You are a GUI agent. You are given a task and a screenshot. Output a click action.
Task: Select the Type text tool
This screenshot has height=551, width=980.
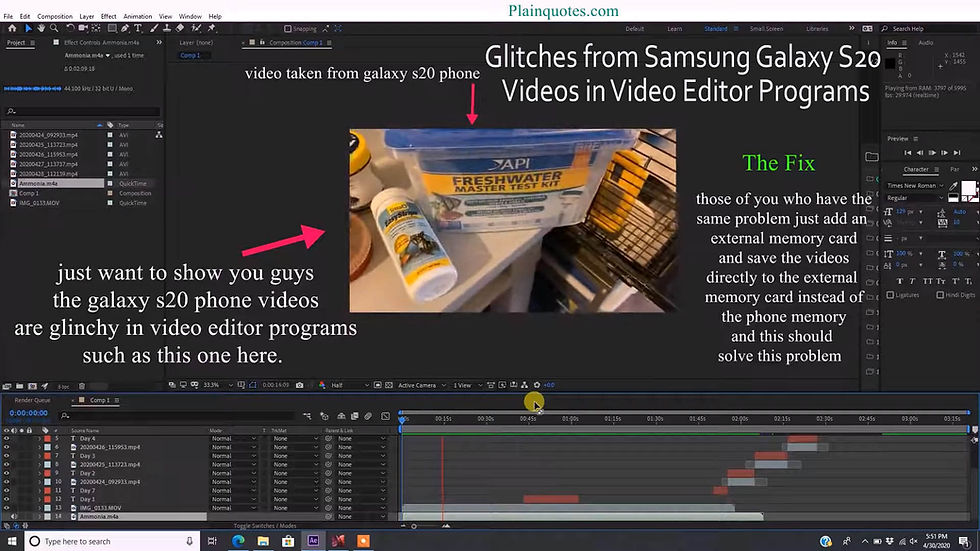(138, 28)
